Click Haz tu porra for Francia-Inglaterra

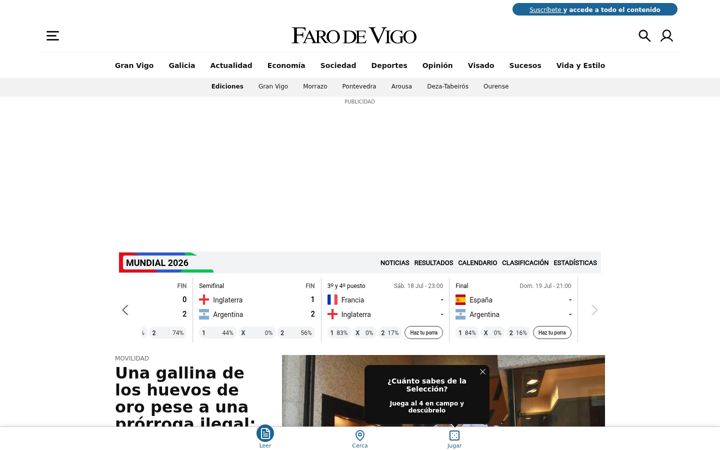tap(423, 332)
